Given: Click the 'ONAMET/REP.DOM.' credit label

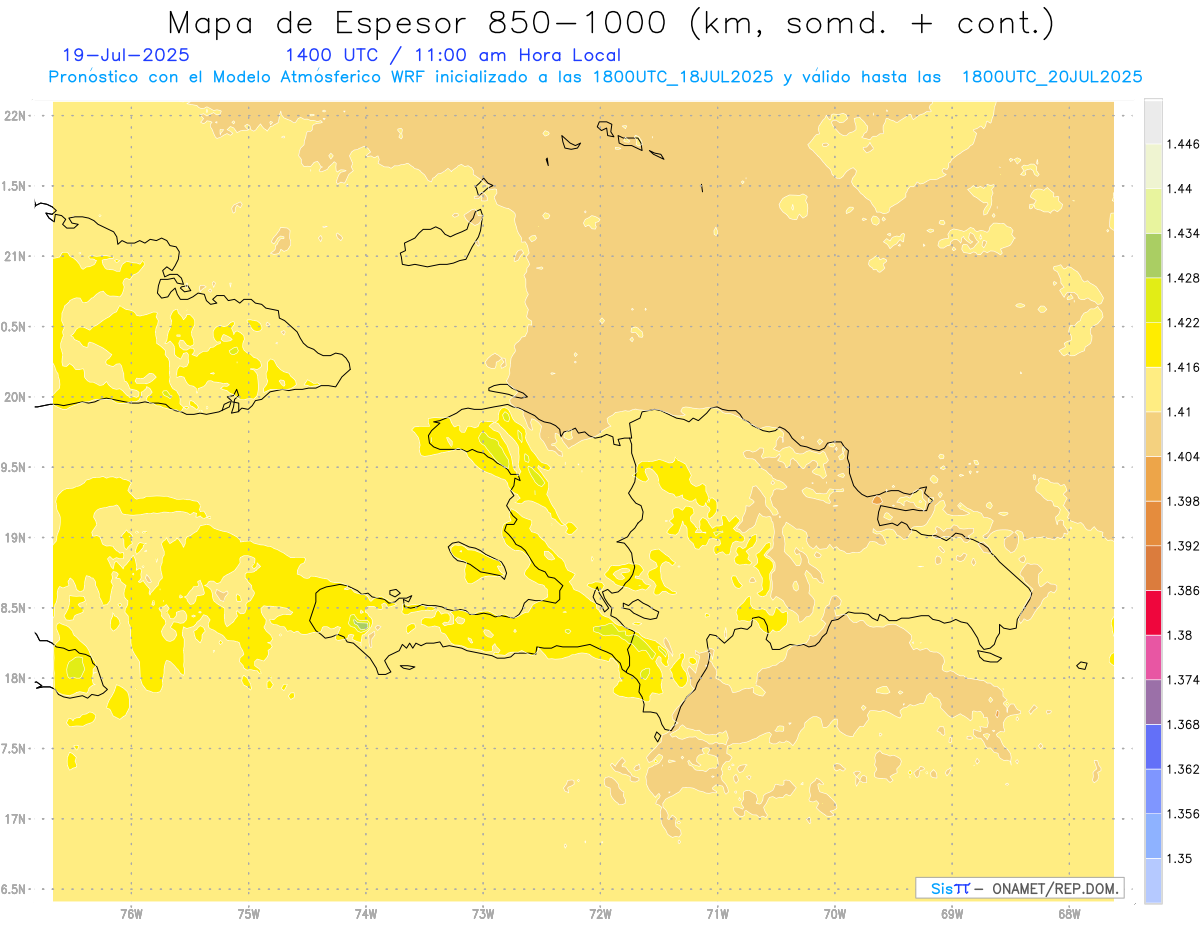Looking at the screenshot, I should 1056,888.
